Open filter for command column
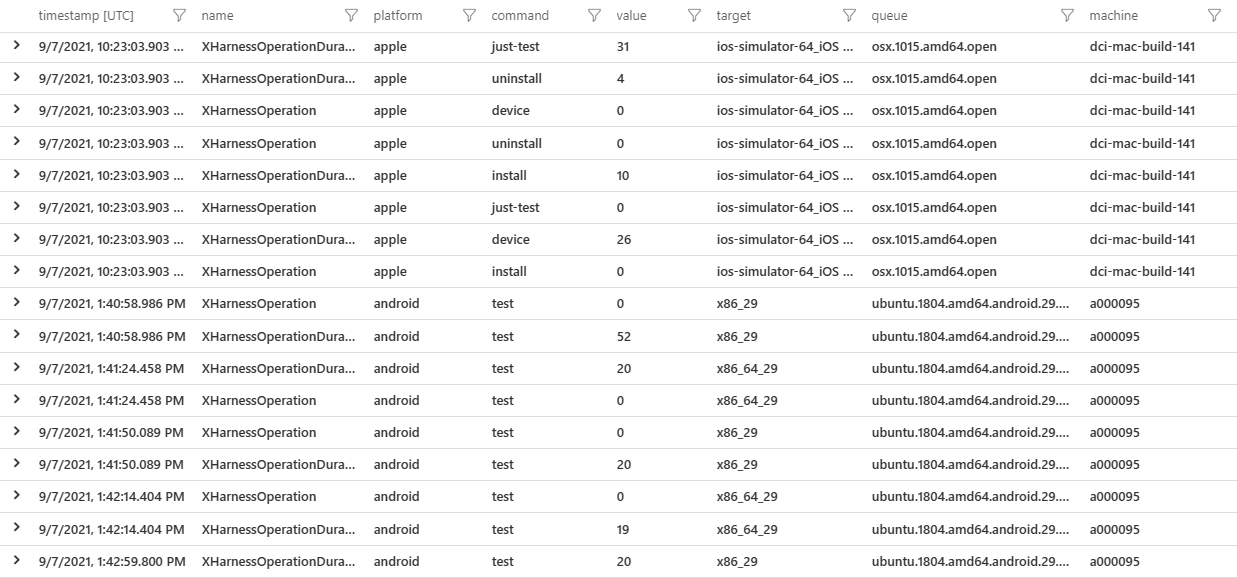This screenshot has height=578, width=1237. click(x=595, y=16)
